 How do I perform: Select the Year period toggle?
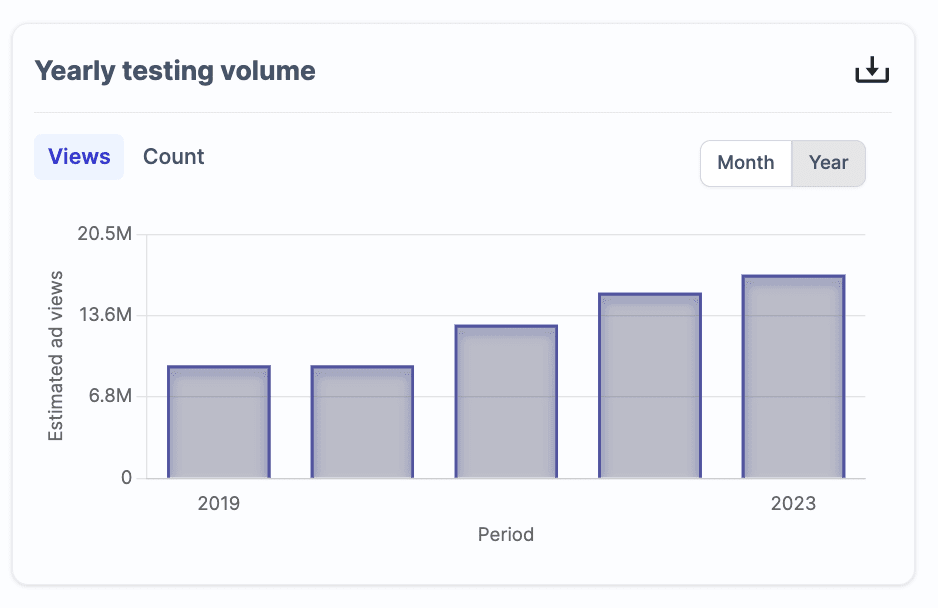tap(828, 163)
